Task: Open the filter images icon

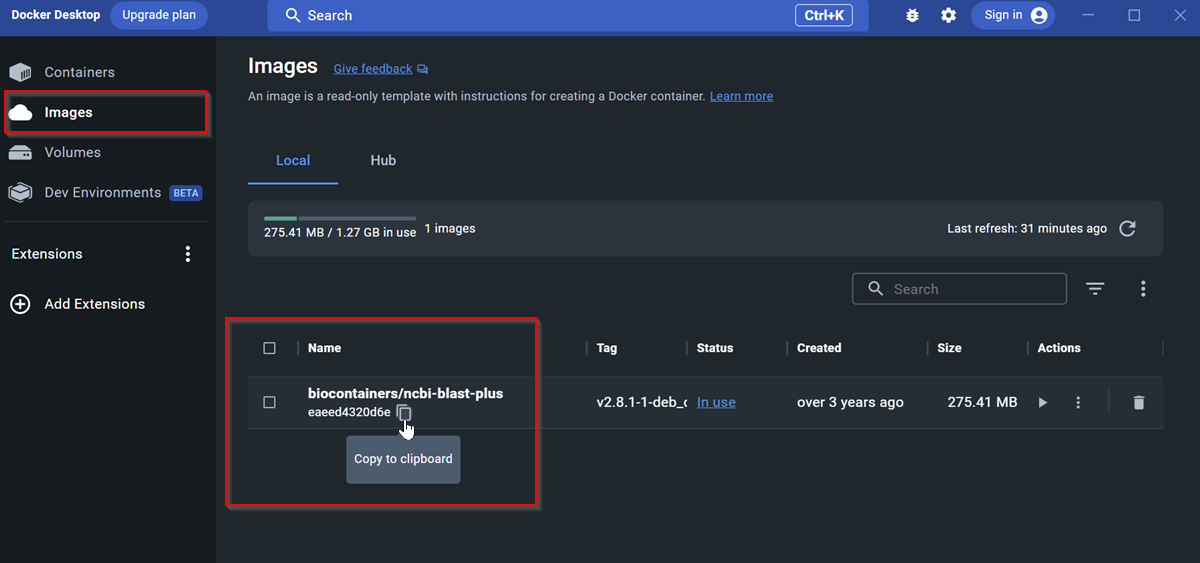Action: (x=1095, y=289)
